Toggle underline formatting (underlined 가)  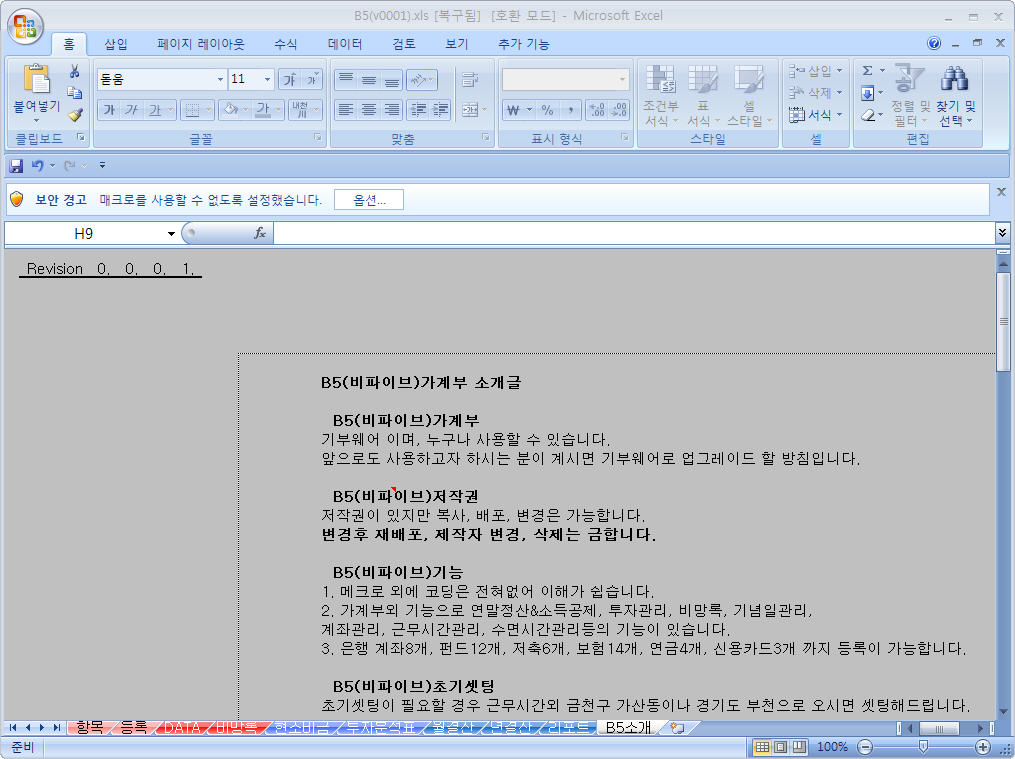pos(154,110)
